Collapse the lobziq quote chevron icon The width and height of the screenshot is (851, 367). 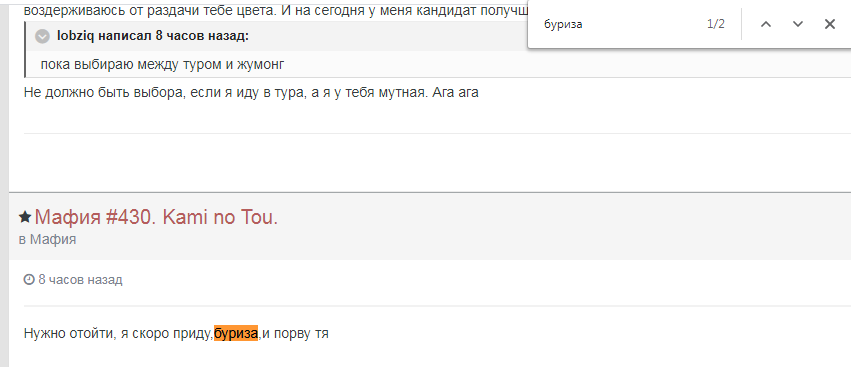coord(42,36)
